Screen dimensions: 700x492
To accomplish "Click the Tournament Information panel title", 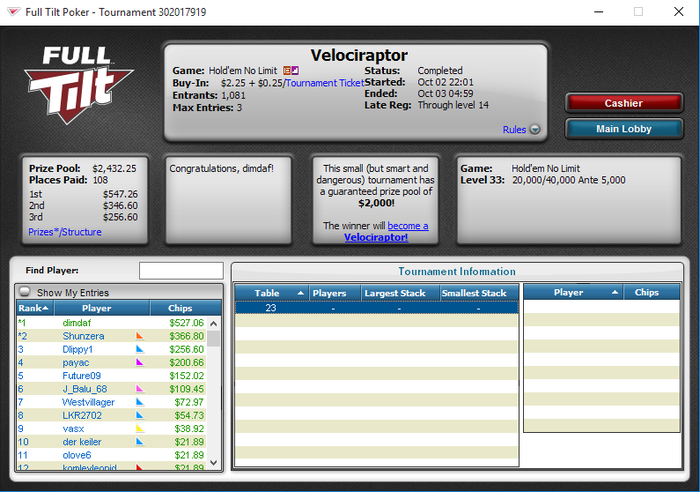I will coord(457,271).
